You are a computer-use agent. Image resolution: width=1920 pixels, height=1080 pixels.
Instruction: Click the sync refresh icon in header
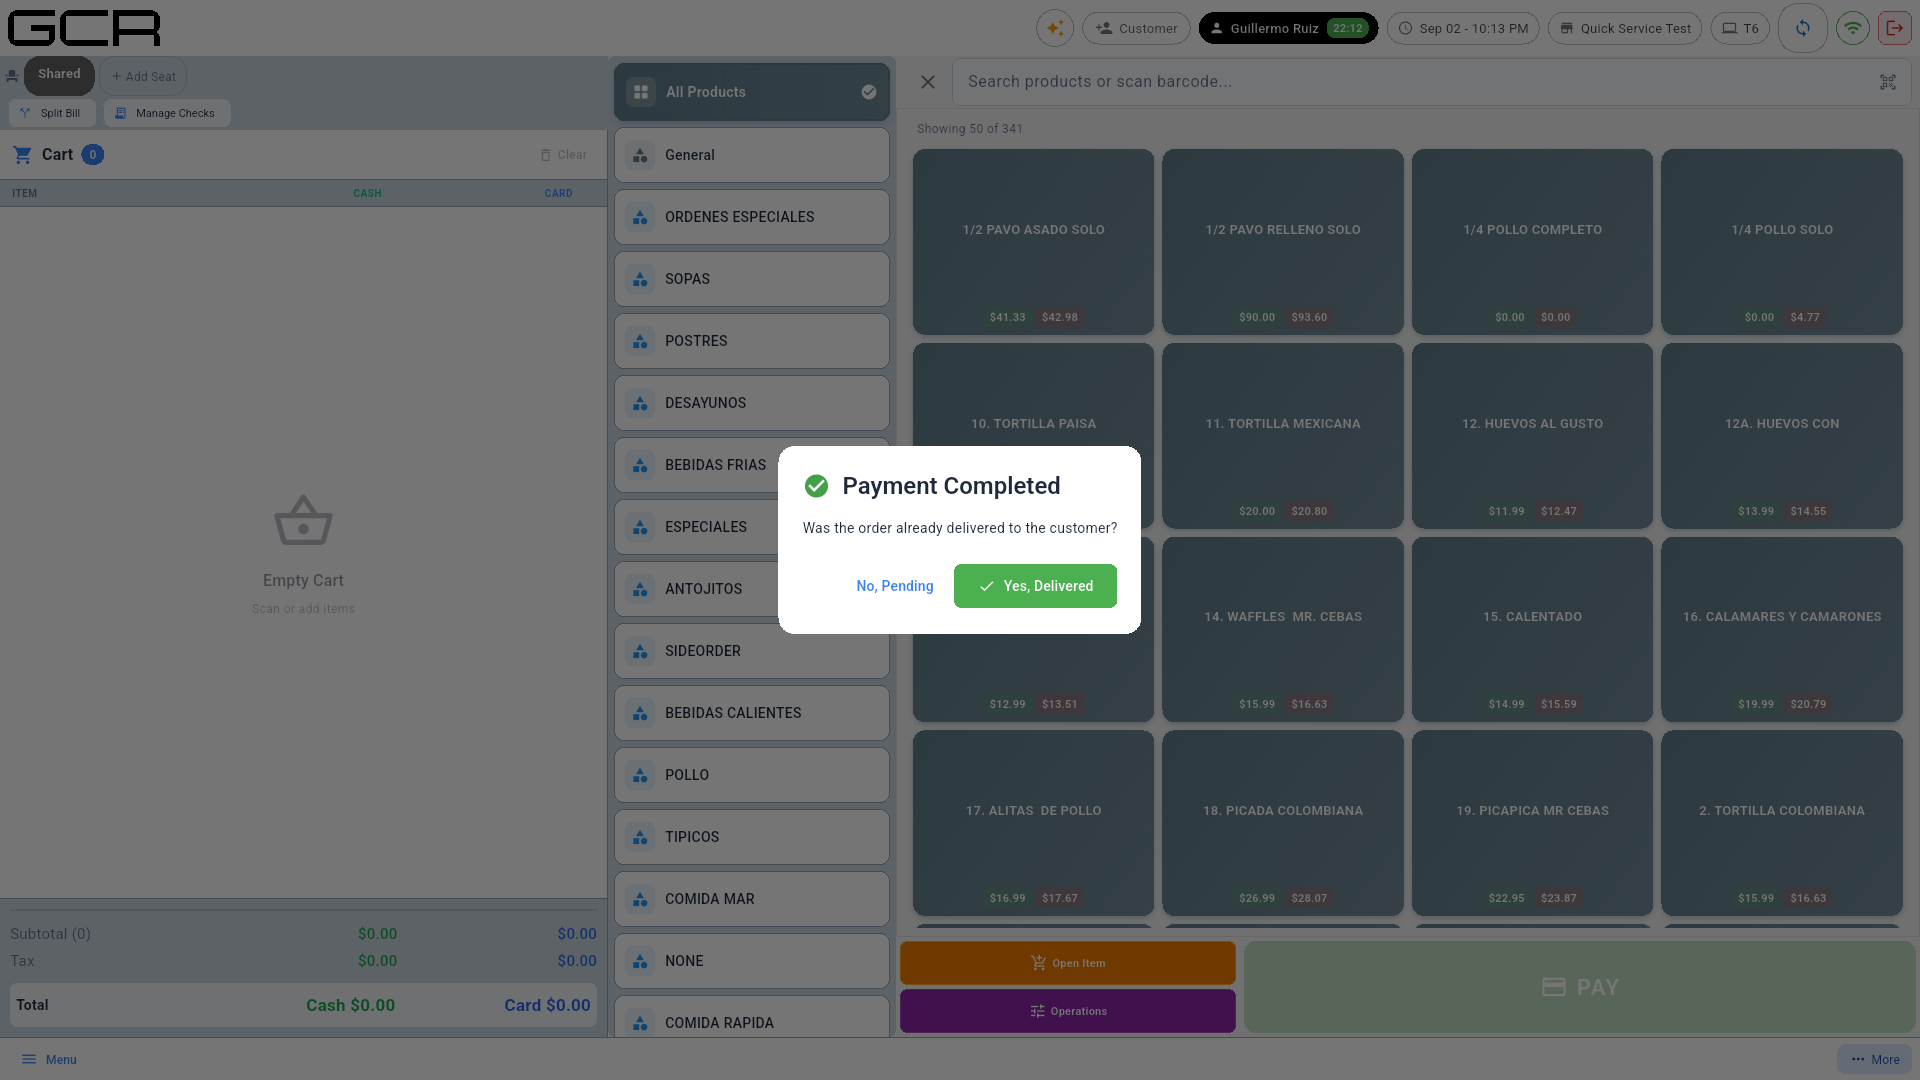pyautogui.click(x=1803, y=28)
